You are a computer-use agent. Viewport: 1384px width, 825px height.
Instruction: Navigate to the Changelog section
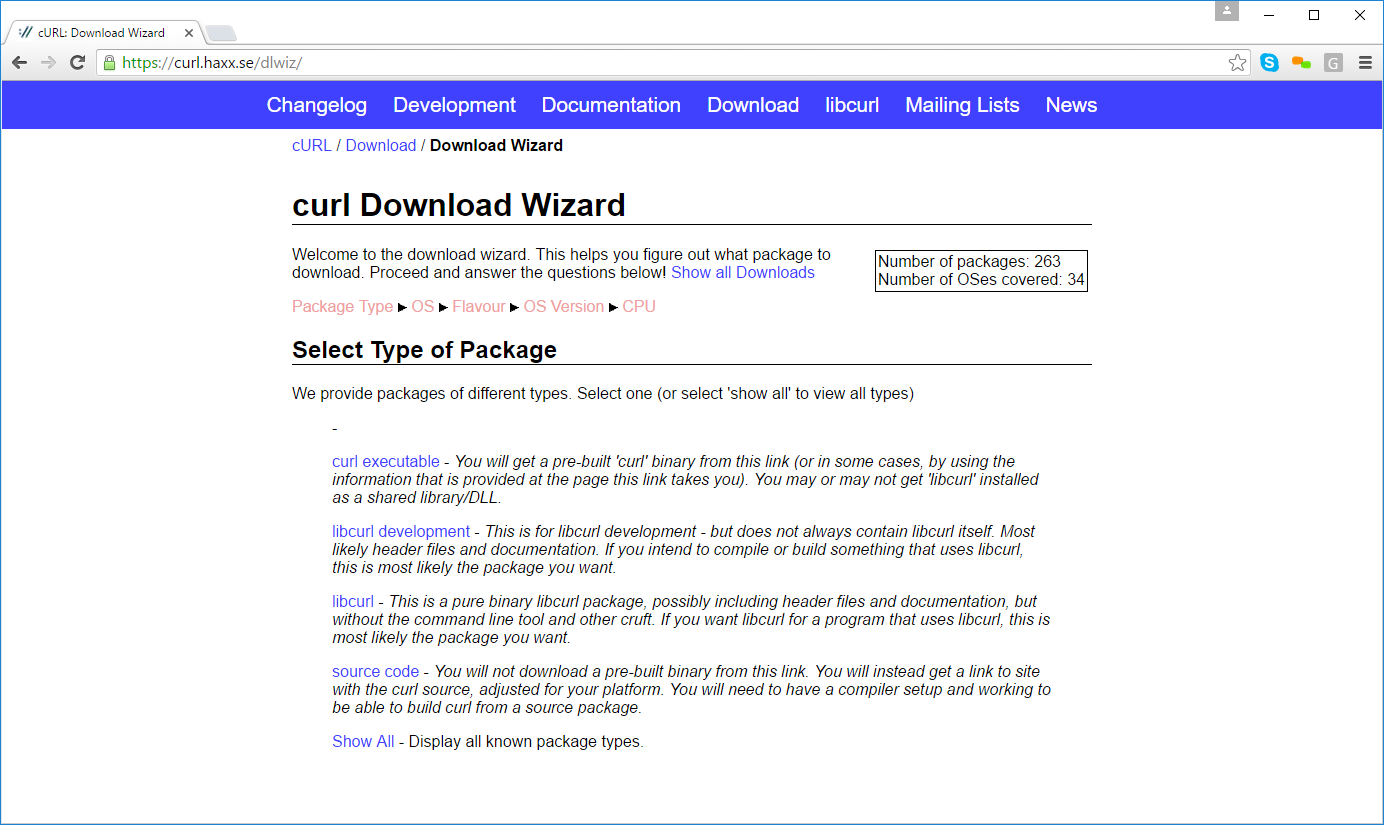(317, 104)
